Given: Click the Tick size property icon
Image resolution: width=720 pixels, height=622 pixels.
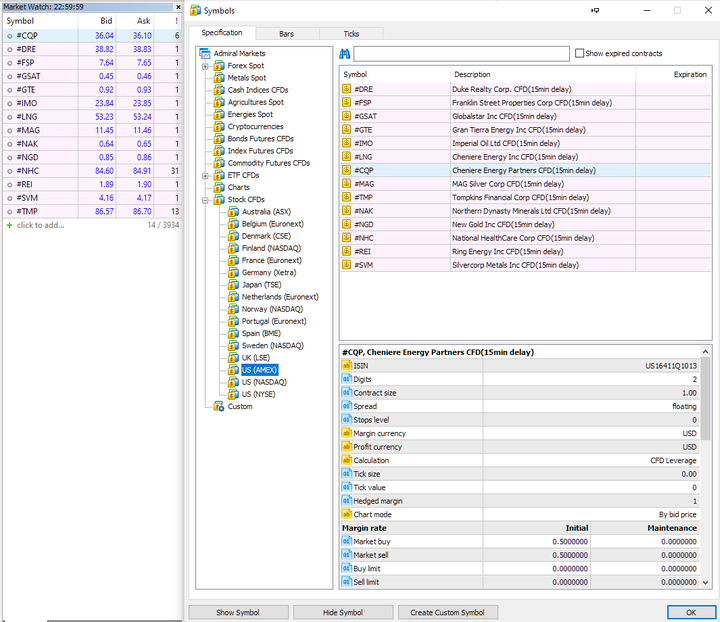Looking at the screenshot, I should (347, 474).
